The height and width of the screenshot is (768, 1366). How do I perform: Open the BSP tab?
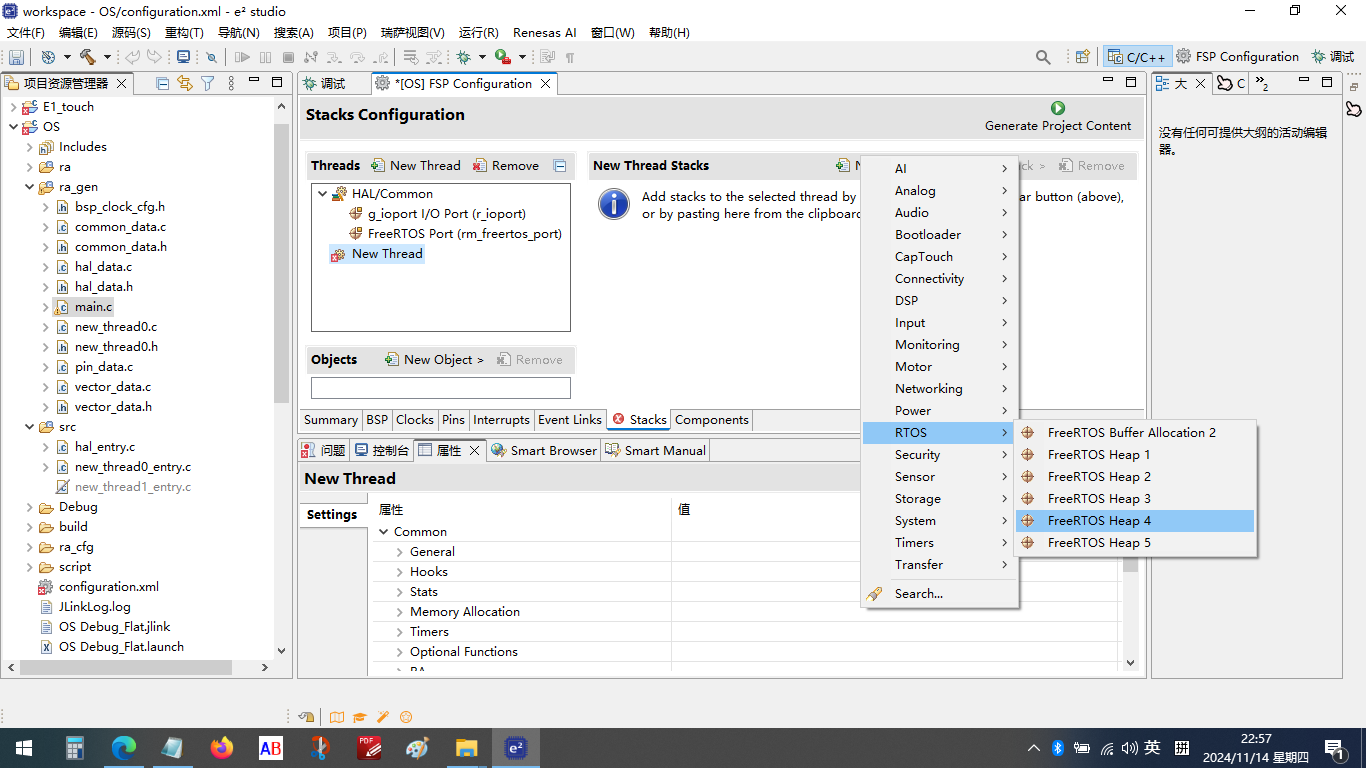[377, 420]
